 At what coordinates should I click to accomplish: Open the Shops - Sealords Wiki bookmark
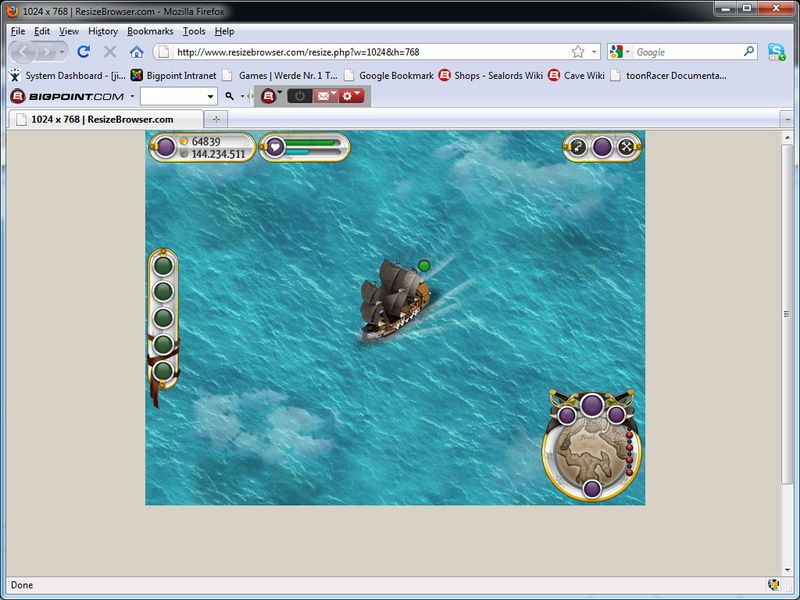491,76
